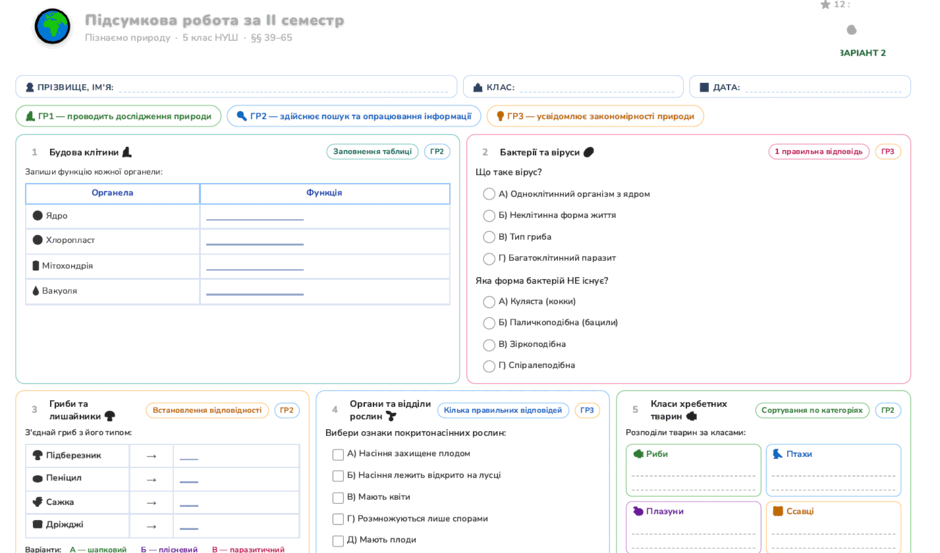Viewport: 940px width, 553px height.
Task: Click the star rating icon near 12
Action: coord(825,5)
